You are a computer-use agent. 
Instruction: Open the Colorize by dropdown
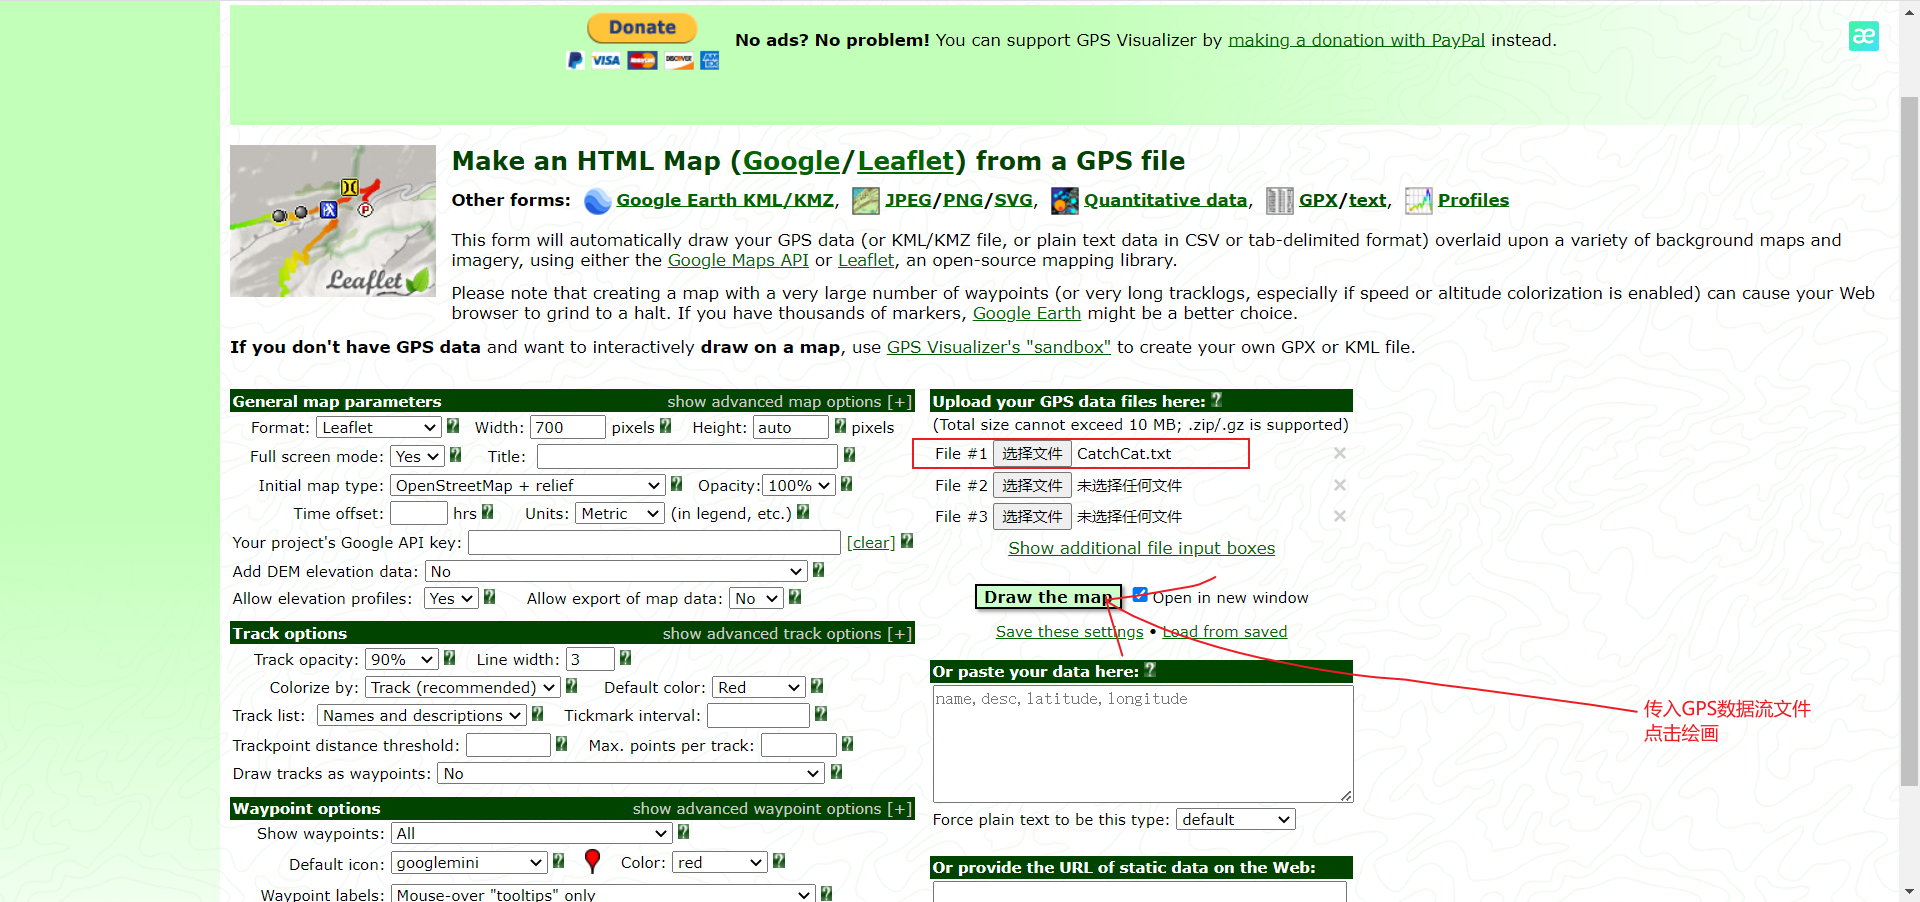click(461, 687)
